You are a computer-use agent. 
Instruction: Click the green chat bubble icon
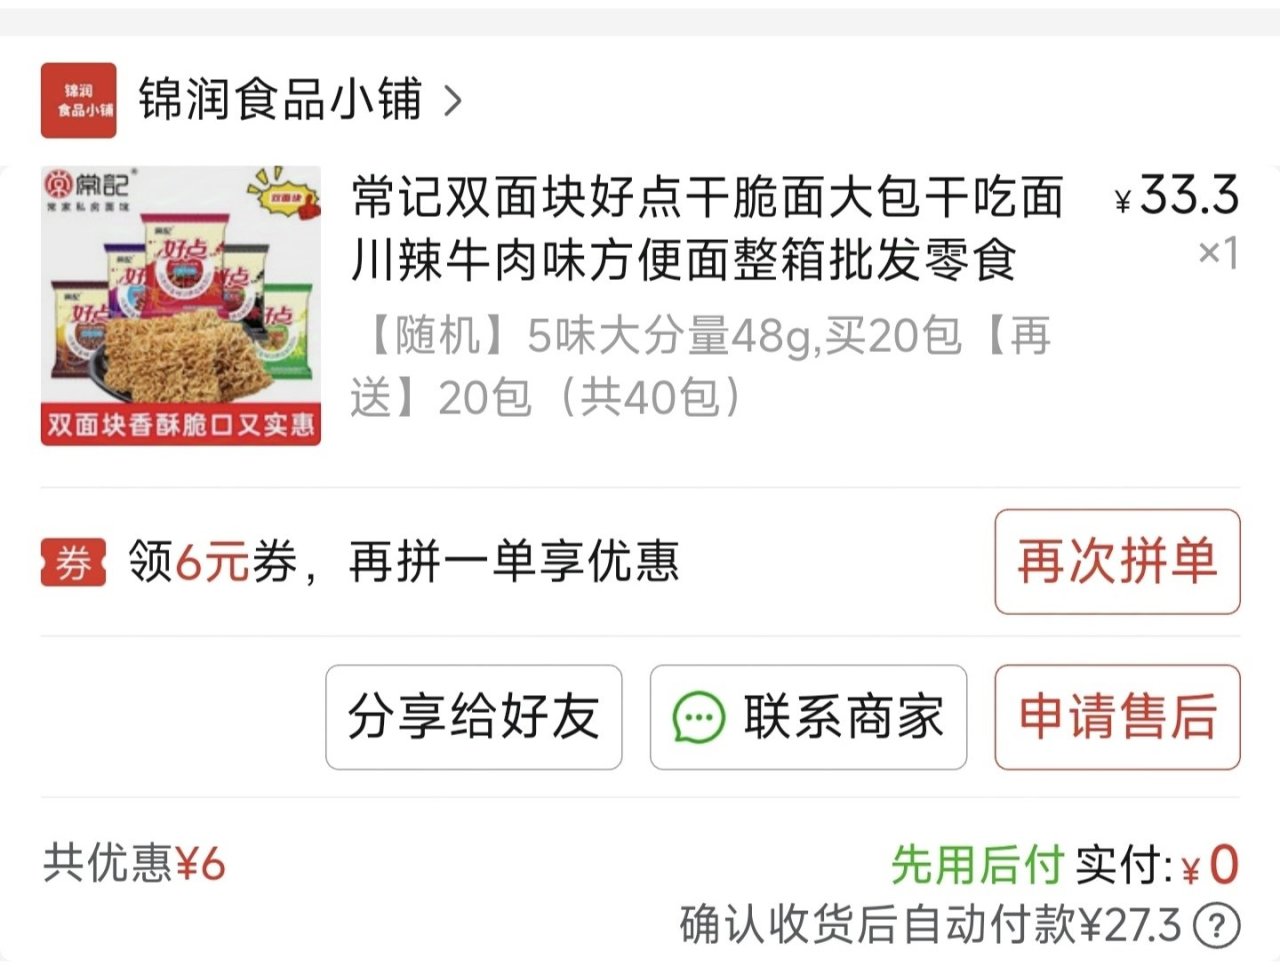pos(698,718)
